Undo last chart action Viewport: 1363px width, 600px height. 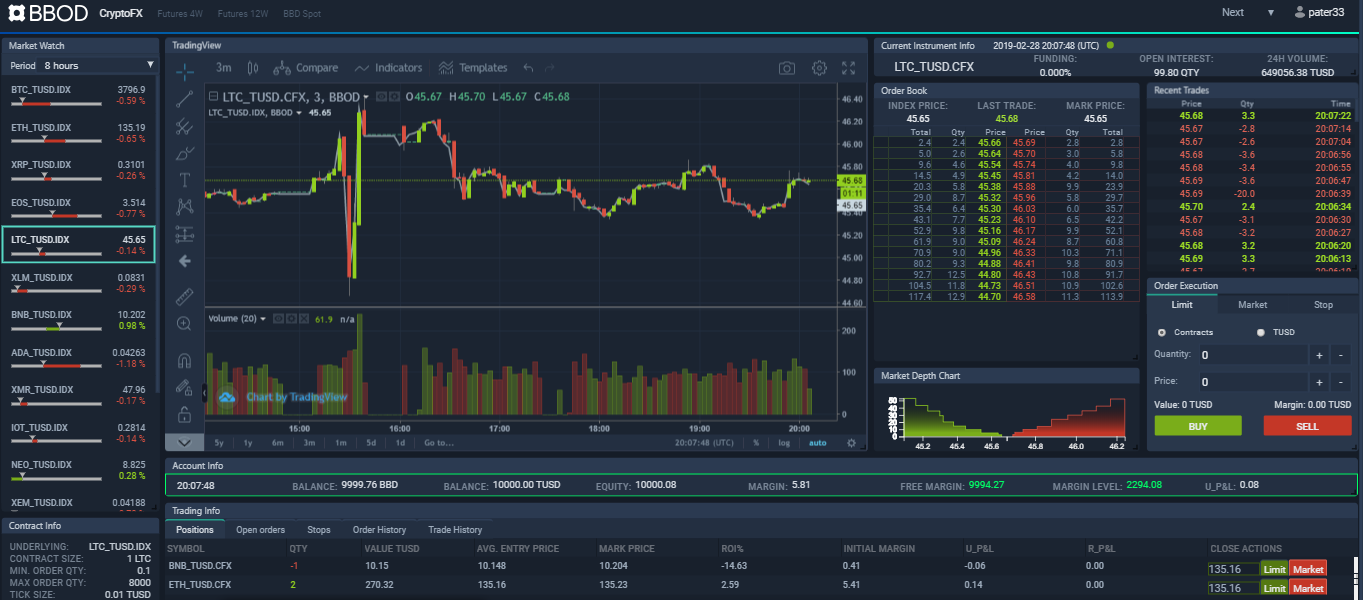tap(528, 68)
